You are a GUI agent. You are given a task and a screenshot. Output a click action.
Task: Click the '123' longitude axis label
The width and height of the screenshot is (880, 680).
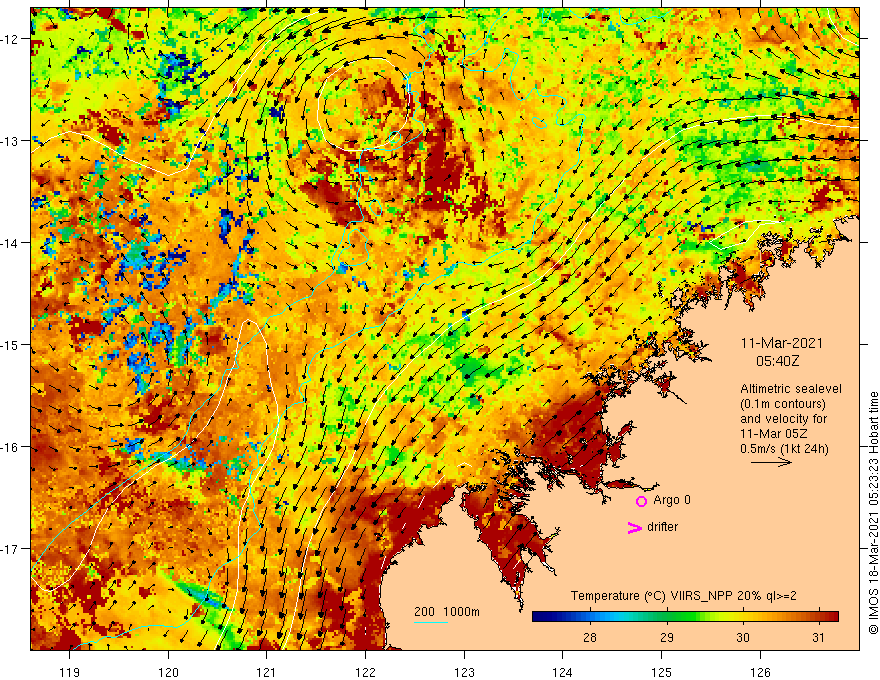click(464, 672)
